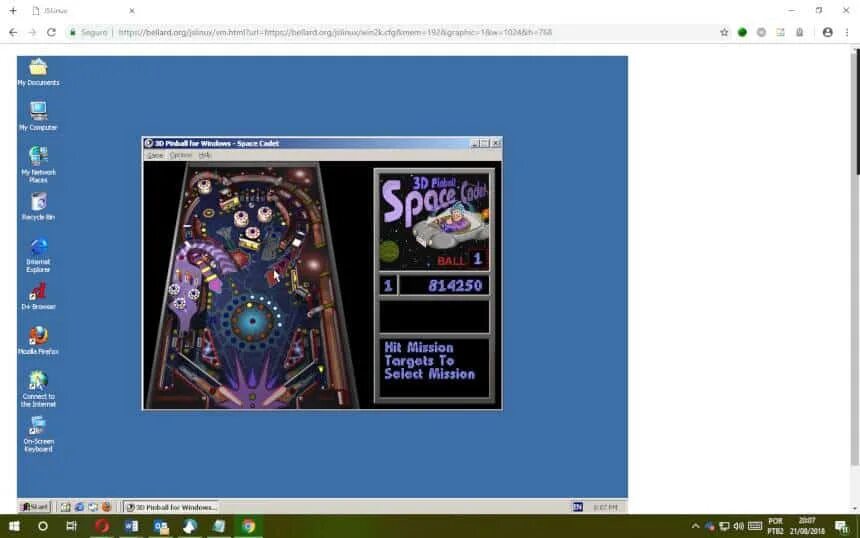The width and height of the screenshot is (860, 538).
Task: Click the Chrome address bar URL
Action: click(x=335, y=32)
